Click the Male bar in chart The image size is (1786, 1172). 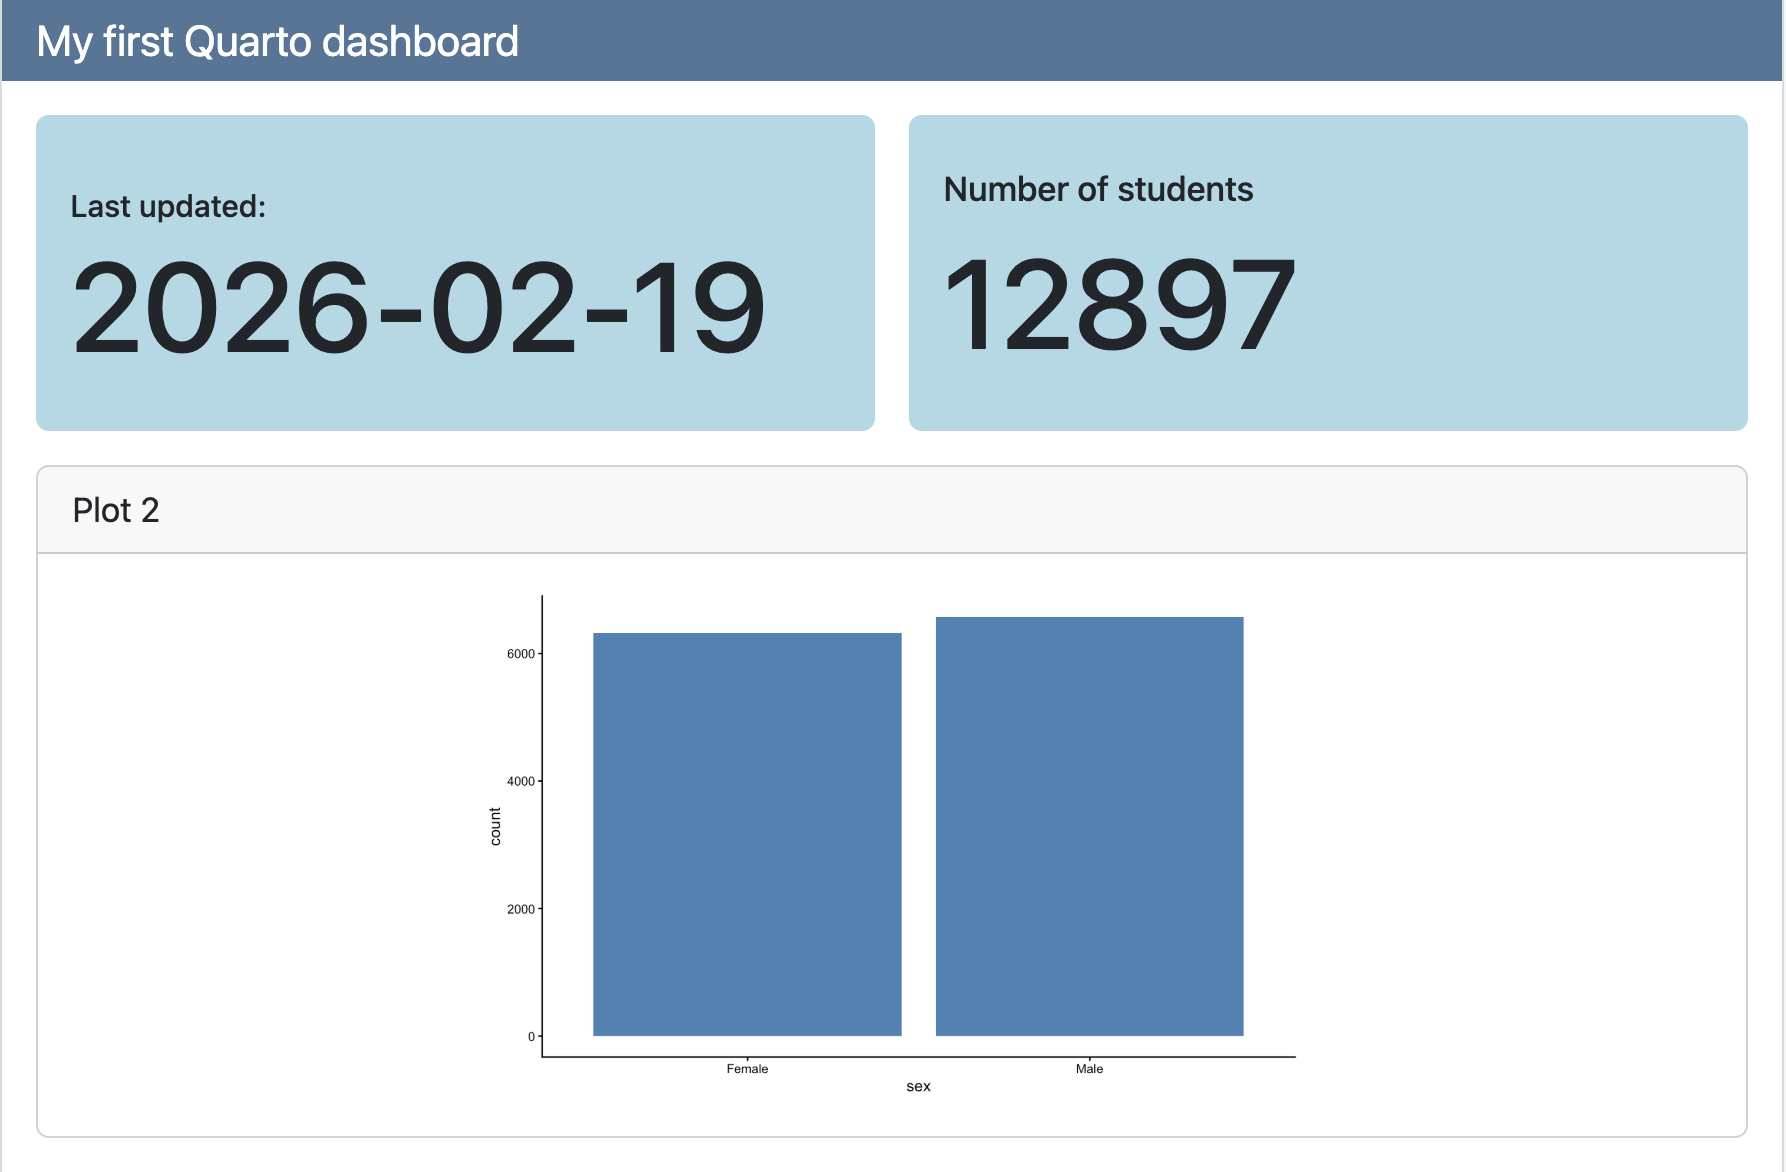(1089, 826)
